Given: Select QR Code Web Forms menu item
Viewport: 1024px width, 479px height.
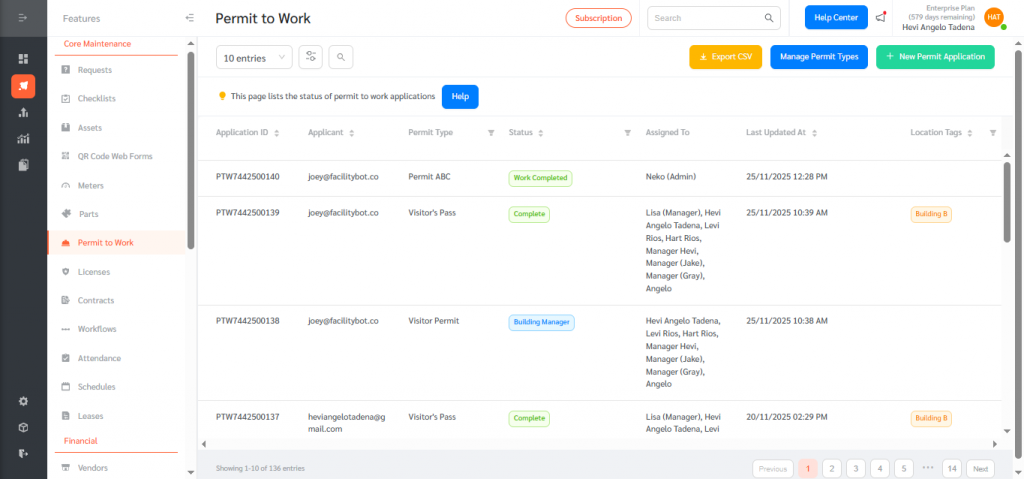Looking at the screenshot, I should (x=115, y=157).
